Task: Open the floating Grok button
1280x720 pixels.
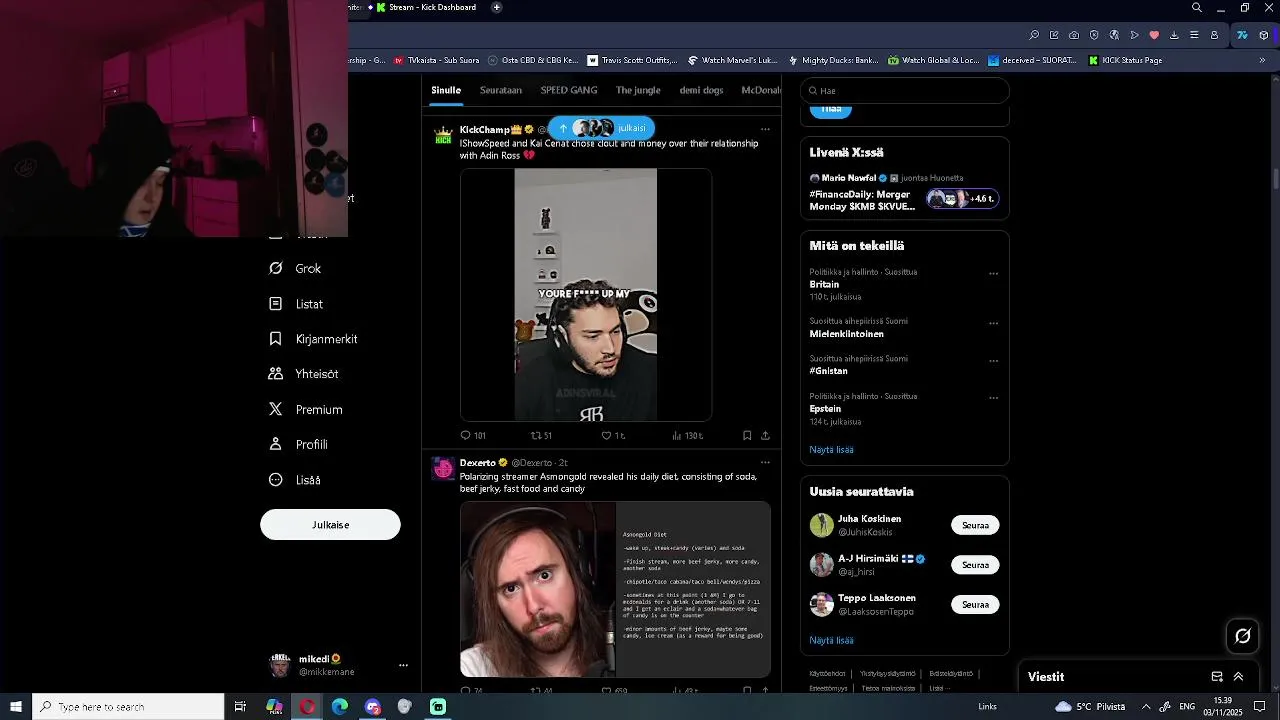Action: coord(1243,636)
